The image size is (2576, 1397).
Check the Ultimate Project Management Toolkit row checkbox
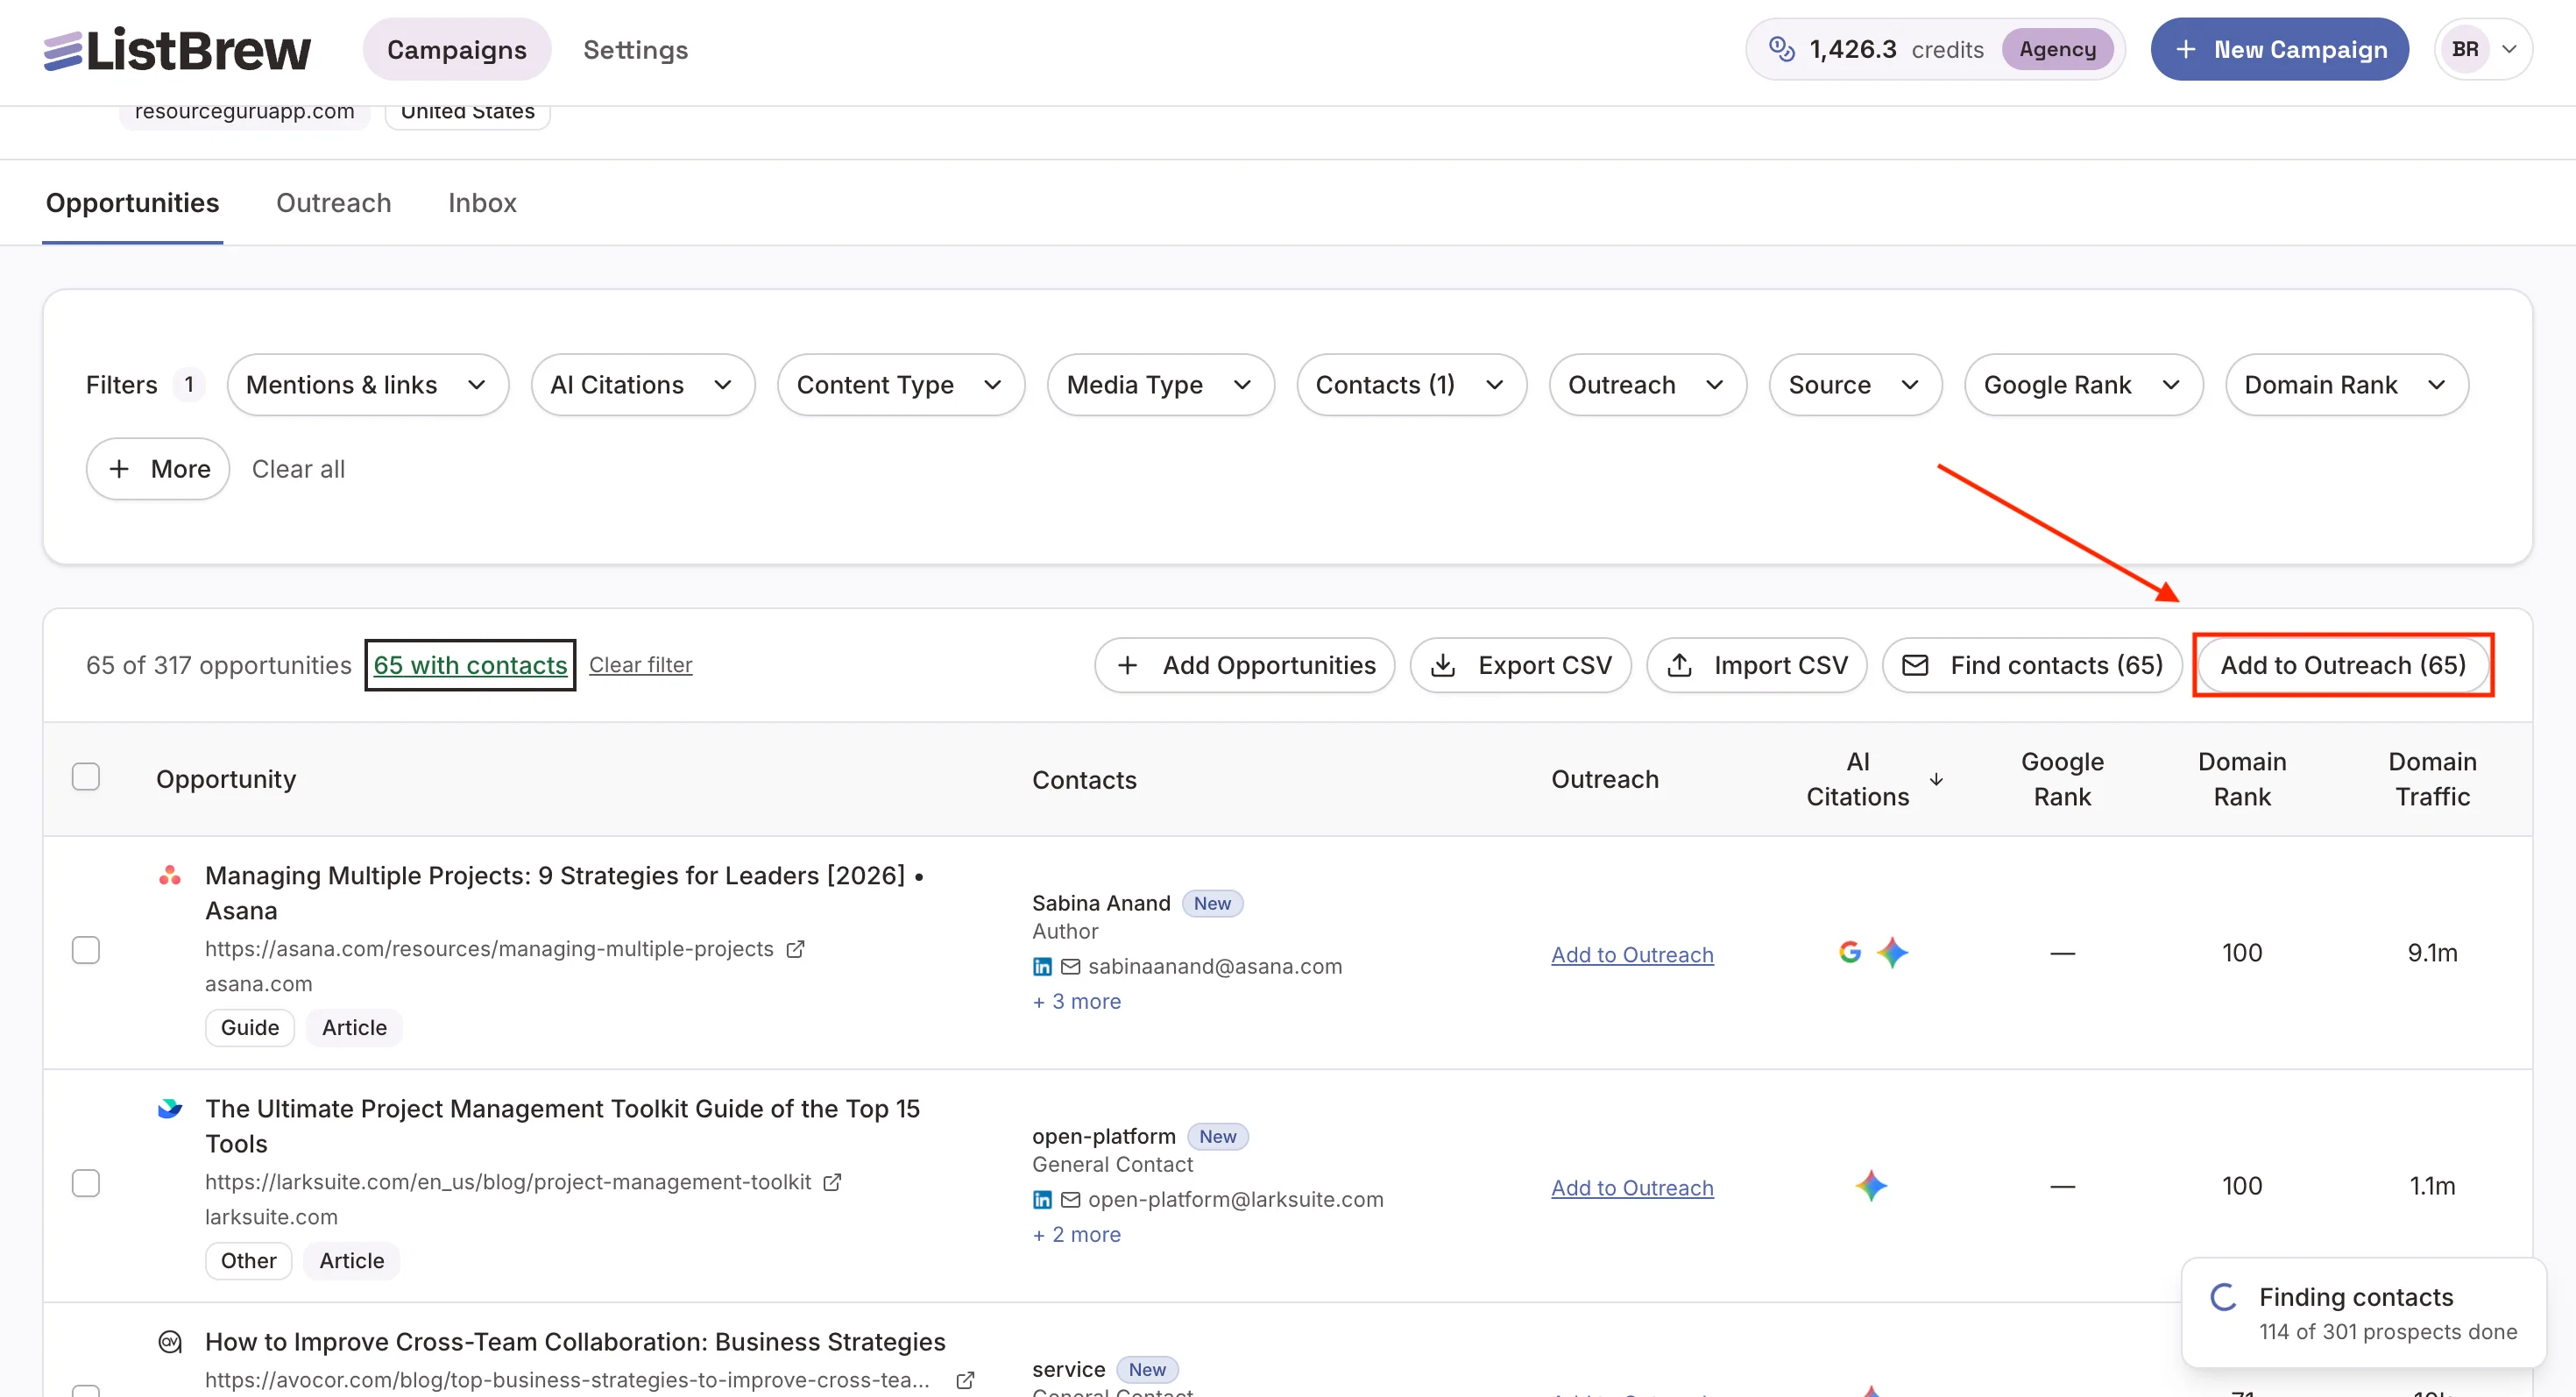pyautogui.click(x=86, y=1183)
